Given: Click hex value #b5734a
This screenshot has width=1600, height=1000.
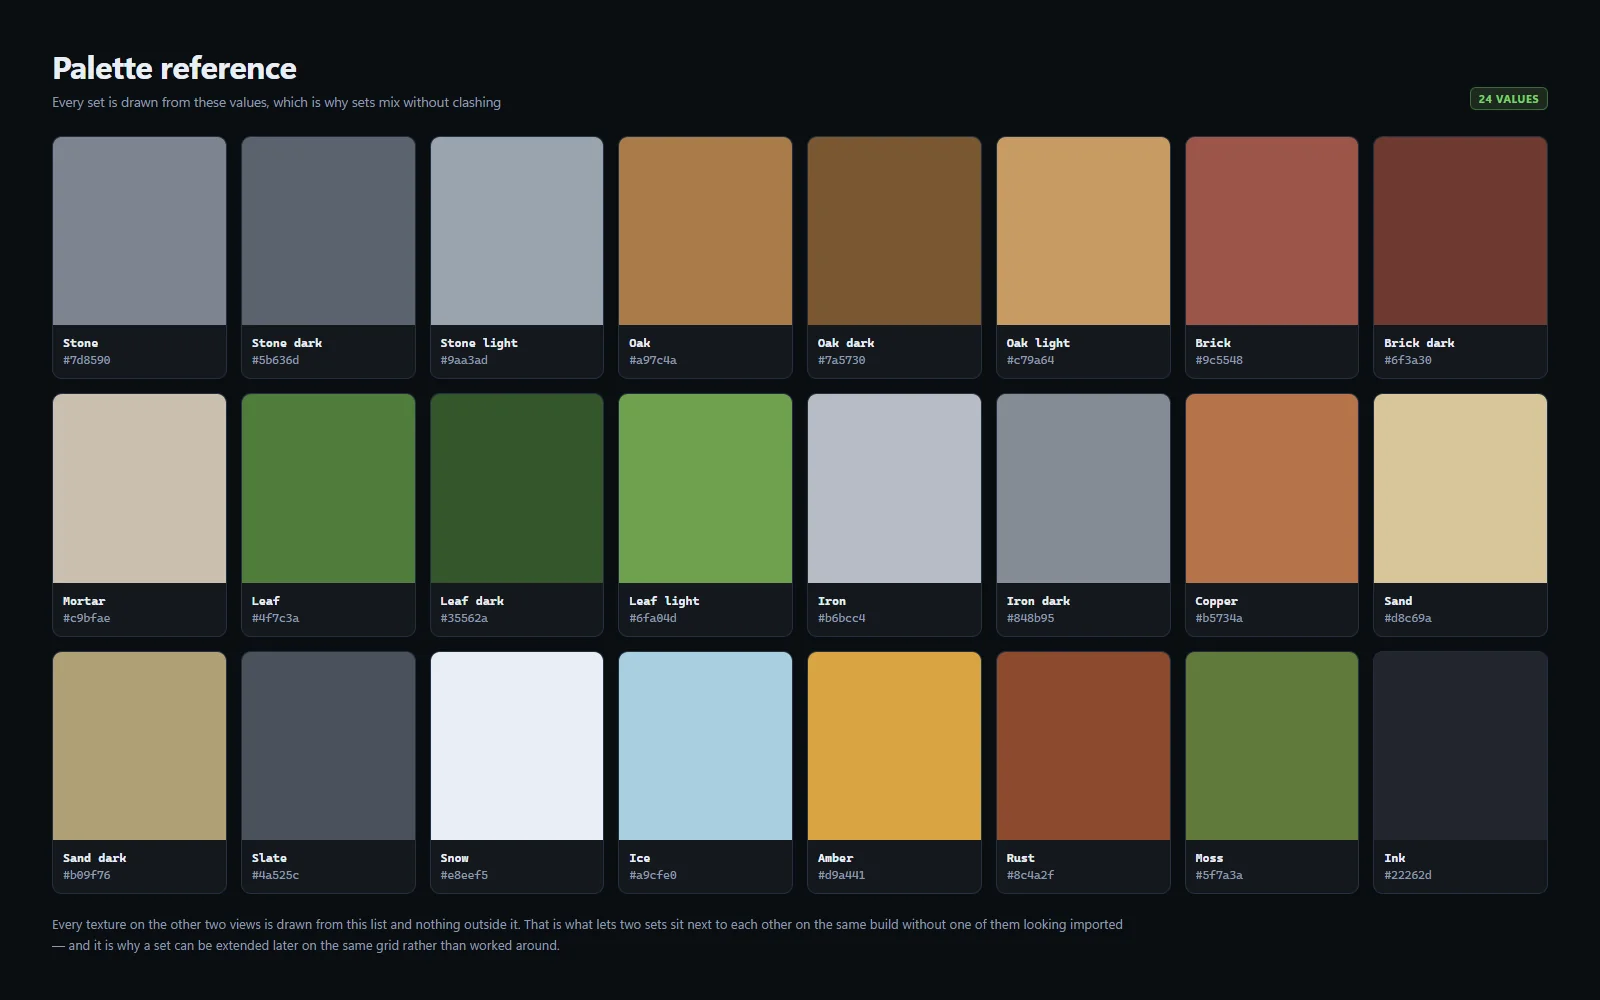Looking at the screenshot, I should [1219, 618].
